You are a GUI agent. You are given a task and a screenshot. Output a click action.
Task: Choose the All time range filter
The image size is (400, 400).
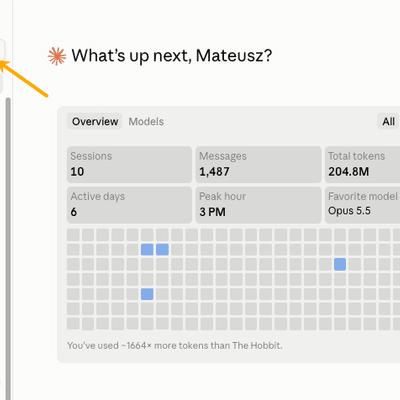[x=388, y=122]
